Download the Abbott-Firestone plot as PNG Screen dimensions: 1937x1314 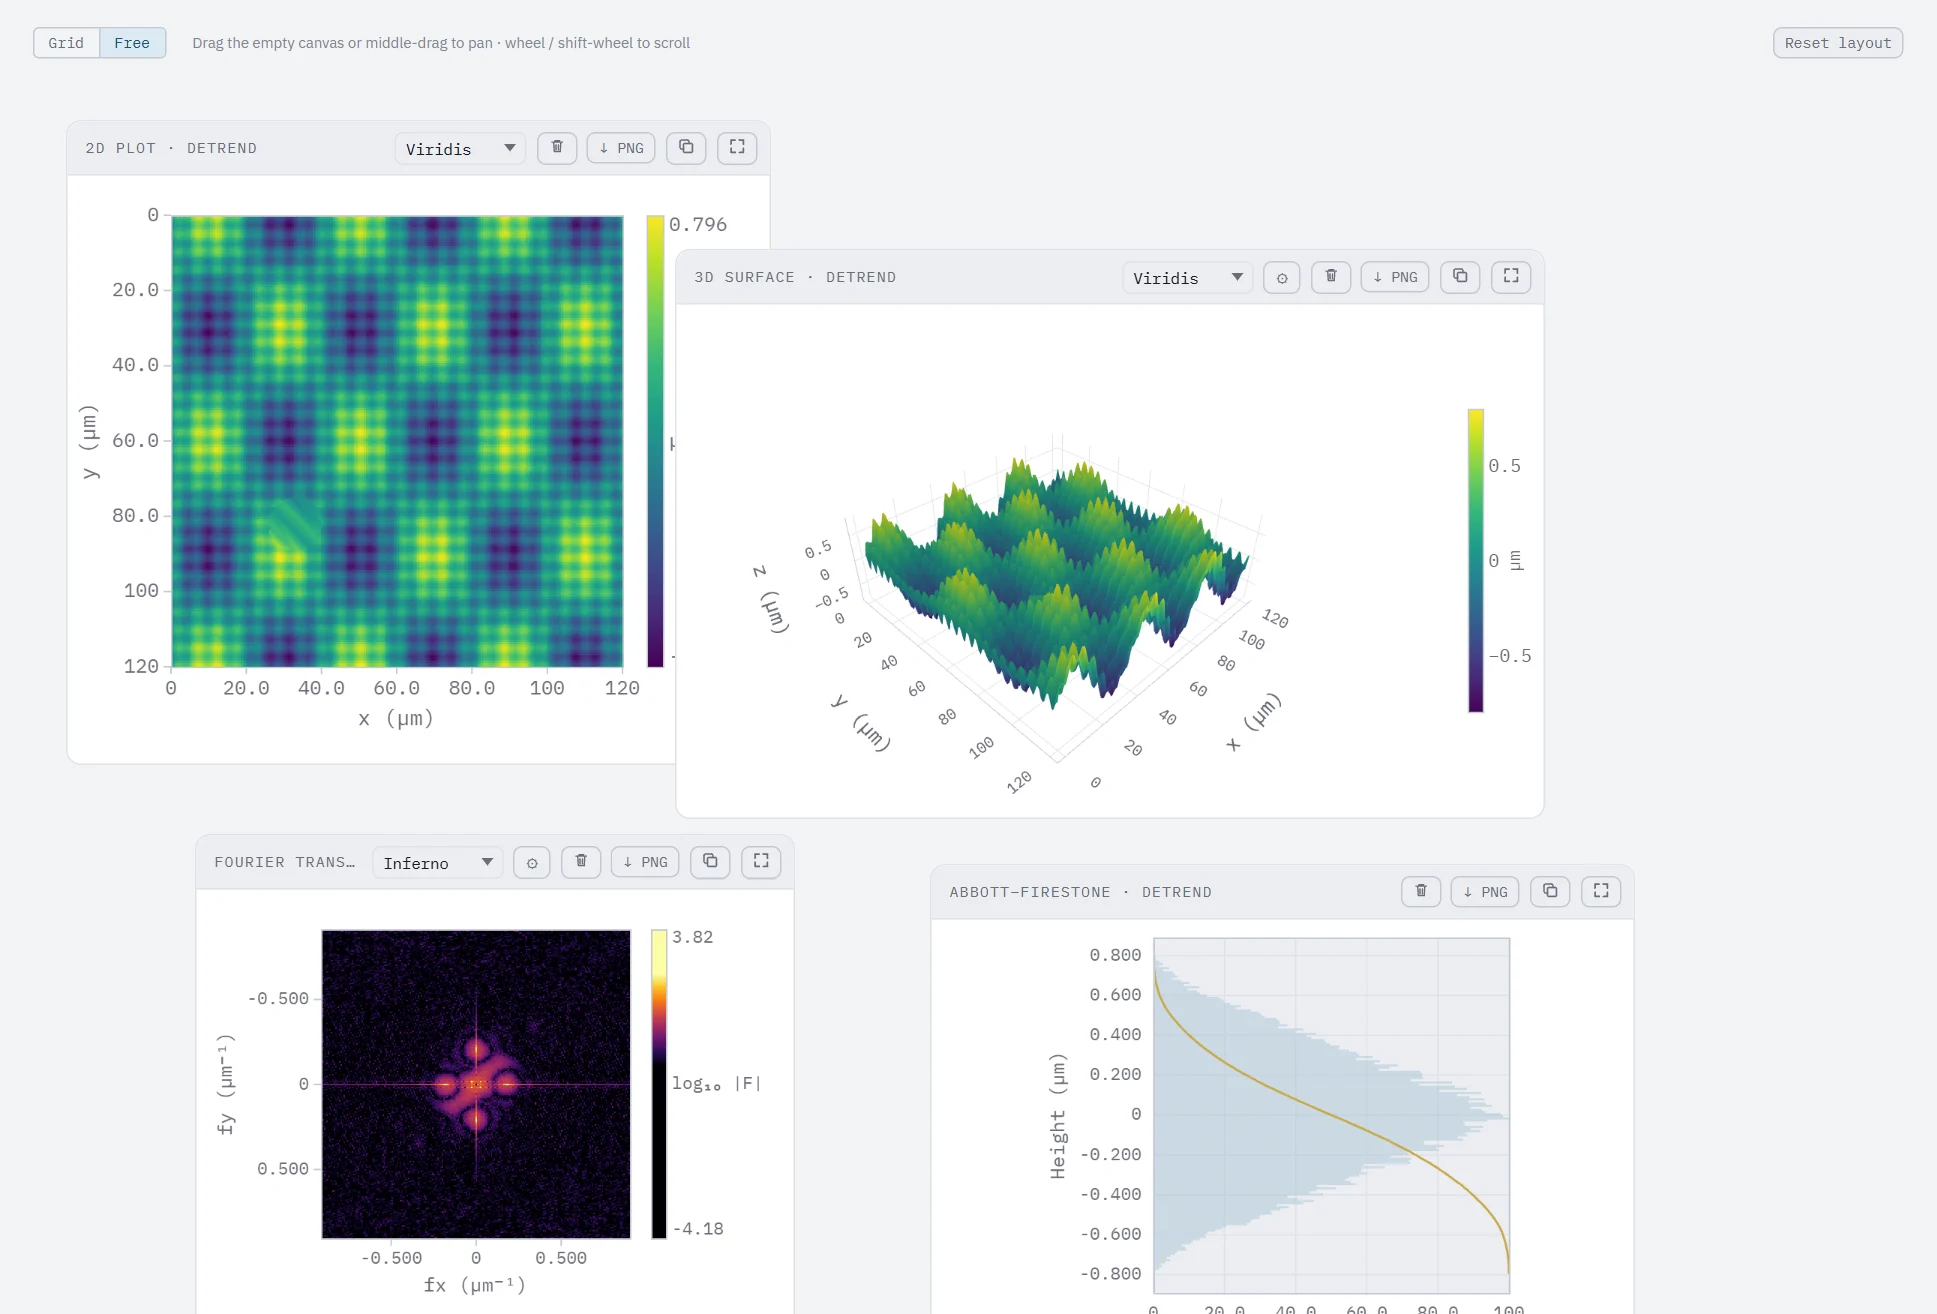[x=1485, y=891]
